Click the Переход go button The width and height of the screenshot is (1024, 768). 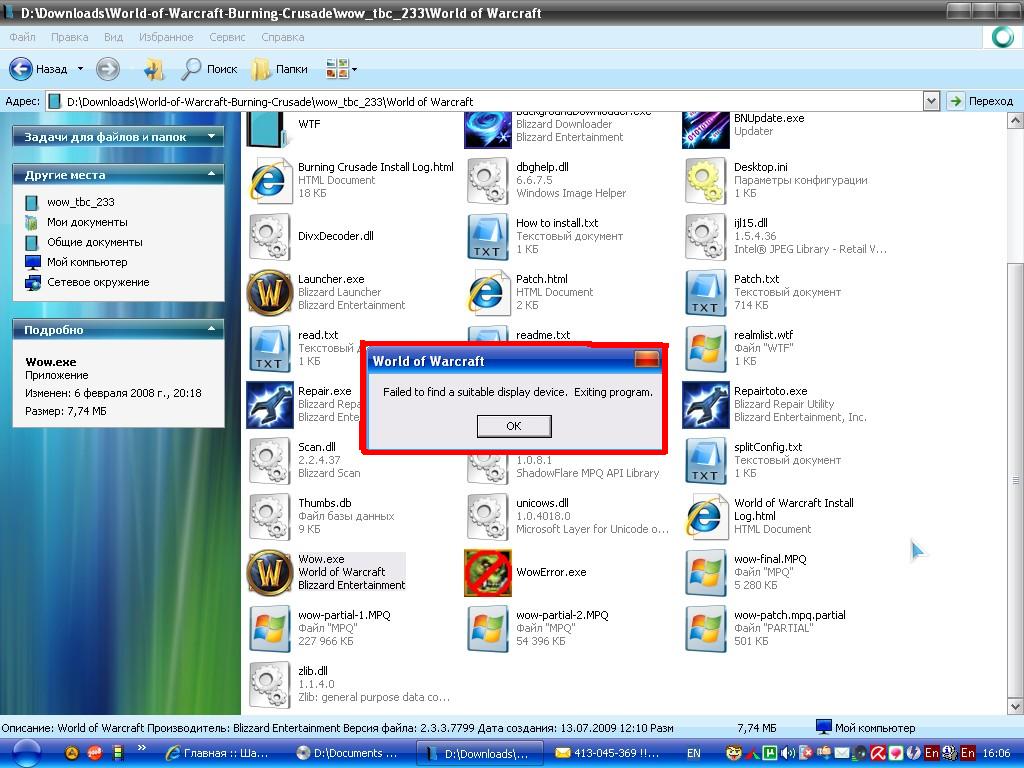coord(981,101)
